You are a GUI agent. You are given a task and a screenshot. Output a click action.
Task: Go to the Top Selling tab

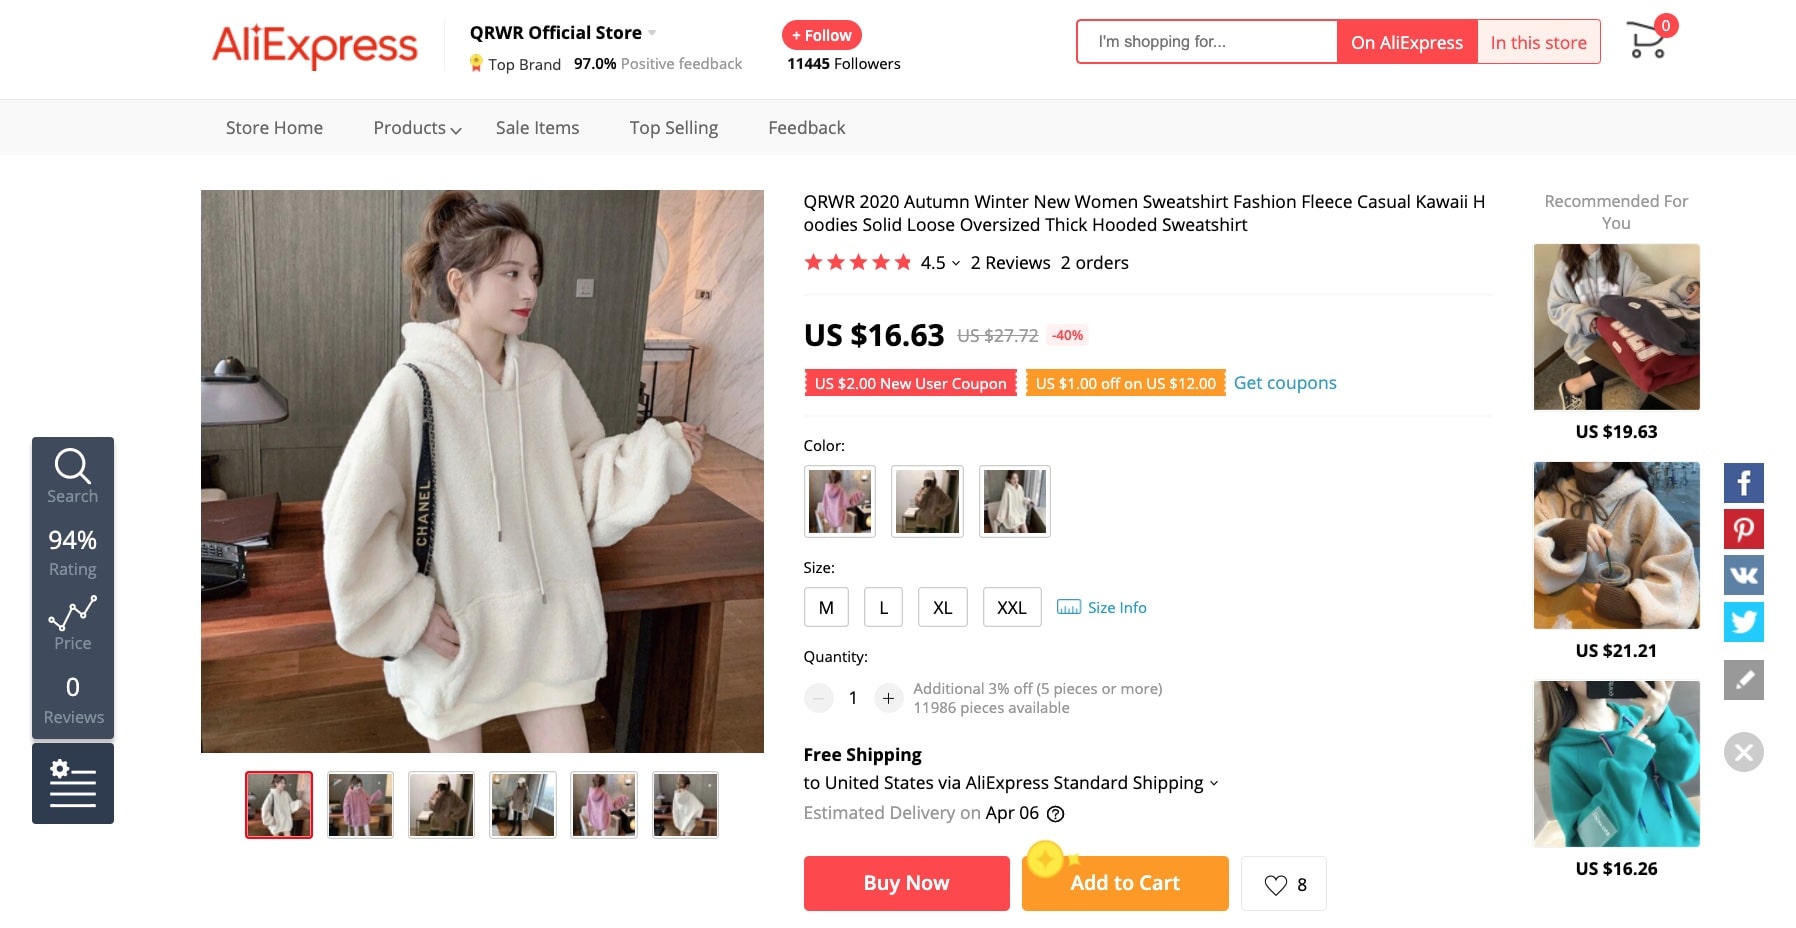tap(673, 128)
